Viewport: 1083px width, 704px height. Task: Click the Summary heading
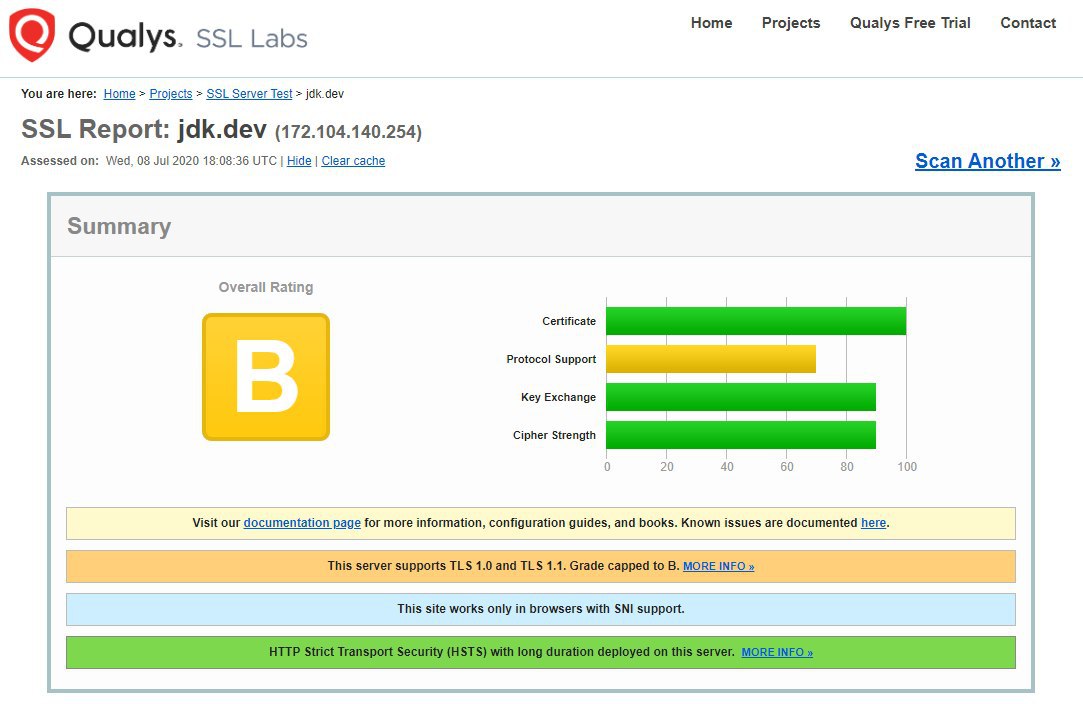click(119, 226)
